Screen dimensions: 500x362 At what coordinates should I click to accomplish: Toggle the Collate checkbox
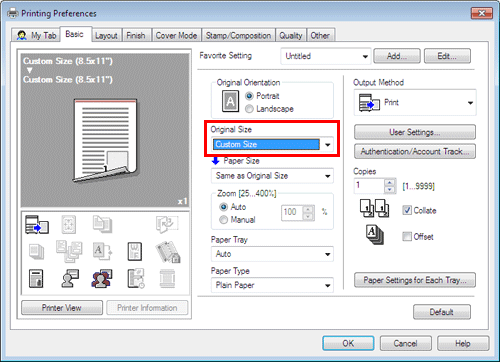[x=407, y=210]
